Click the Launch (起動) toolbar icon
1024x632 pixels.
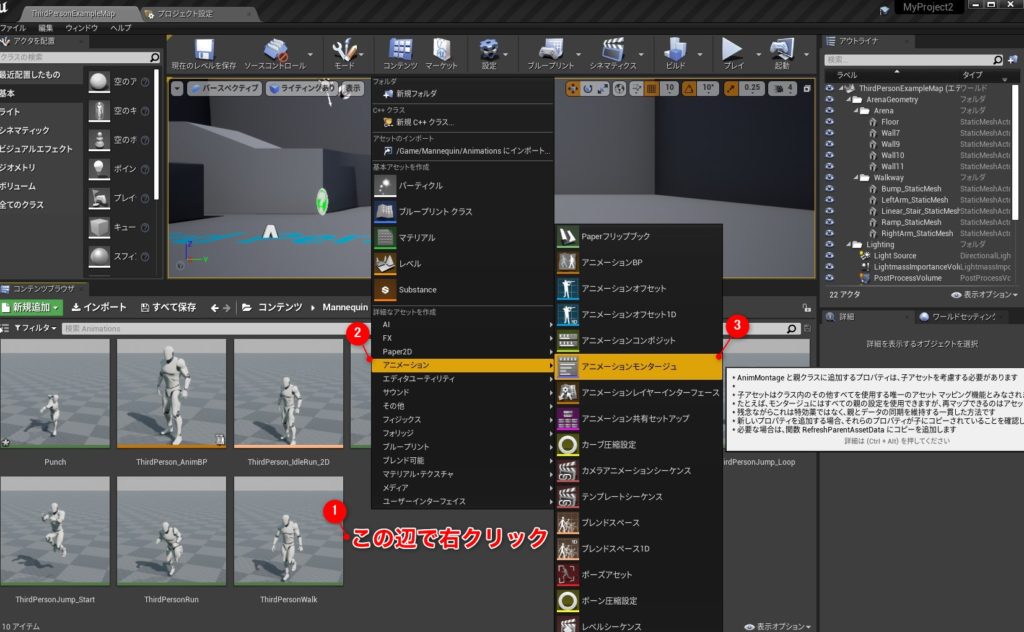(x=782, y=54)
